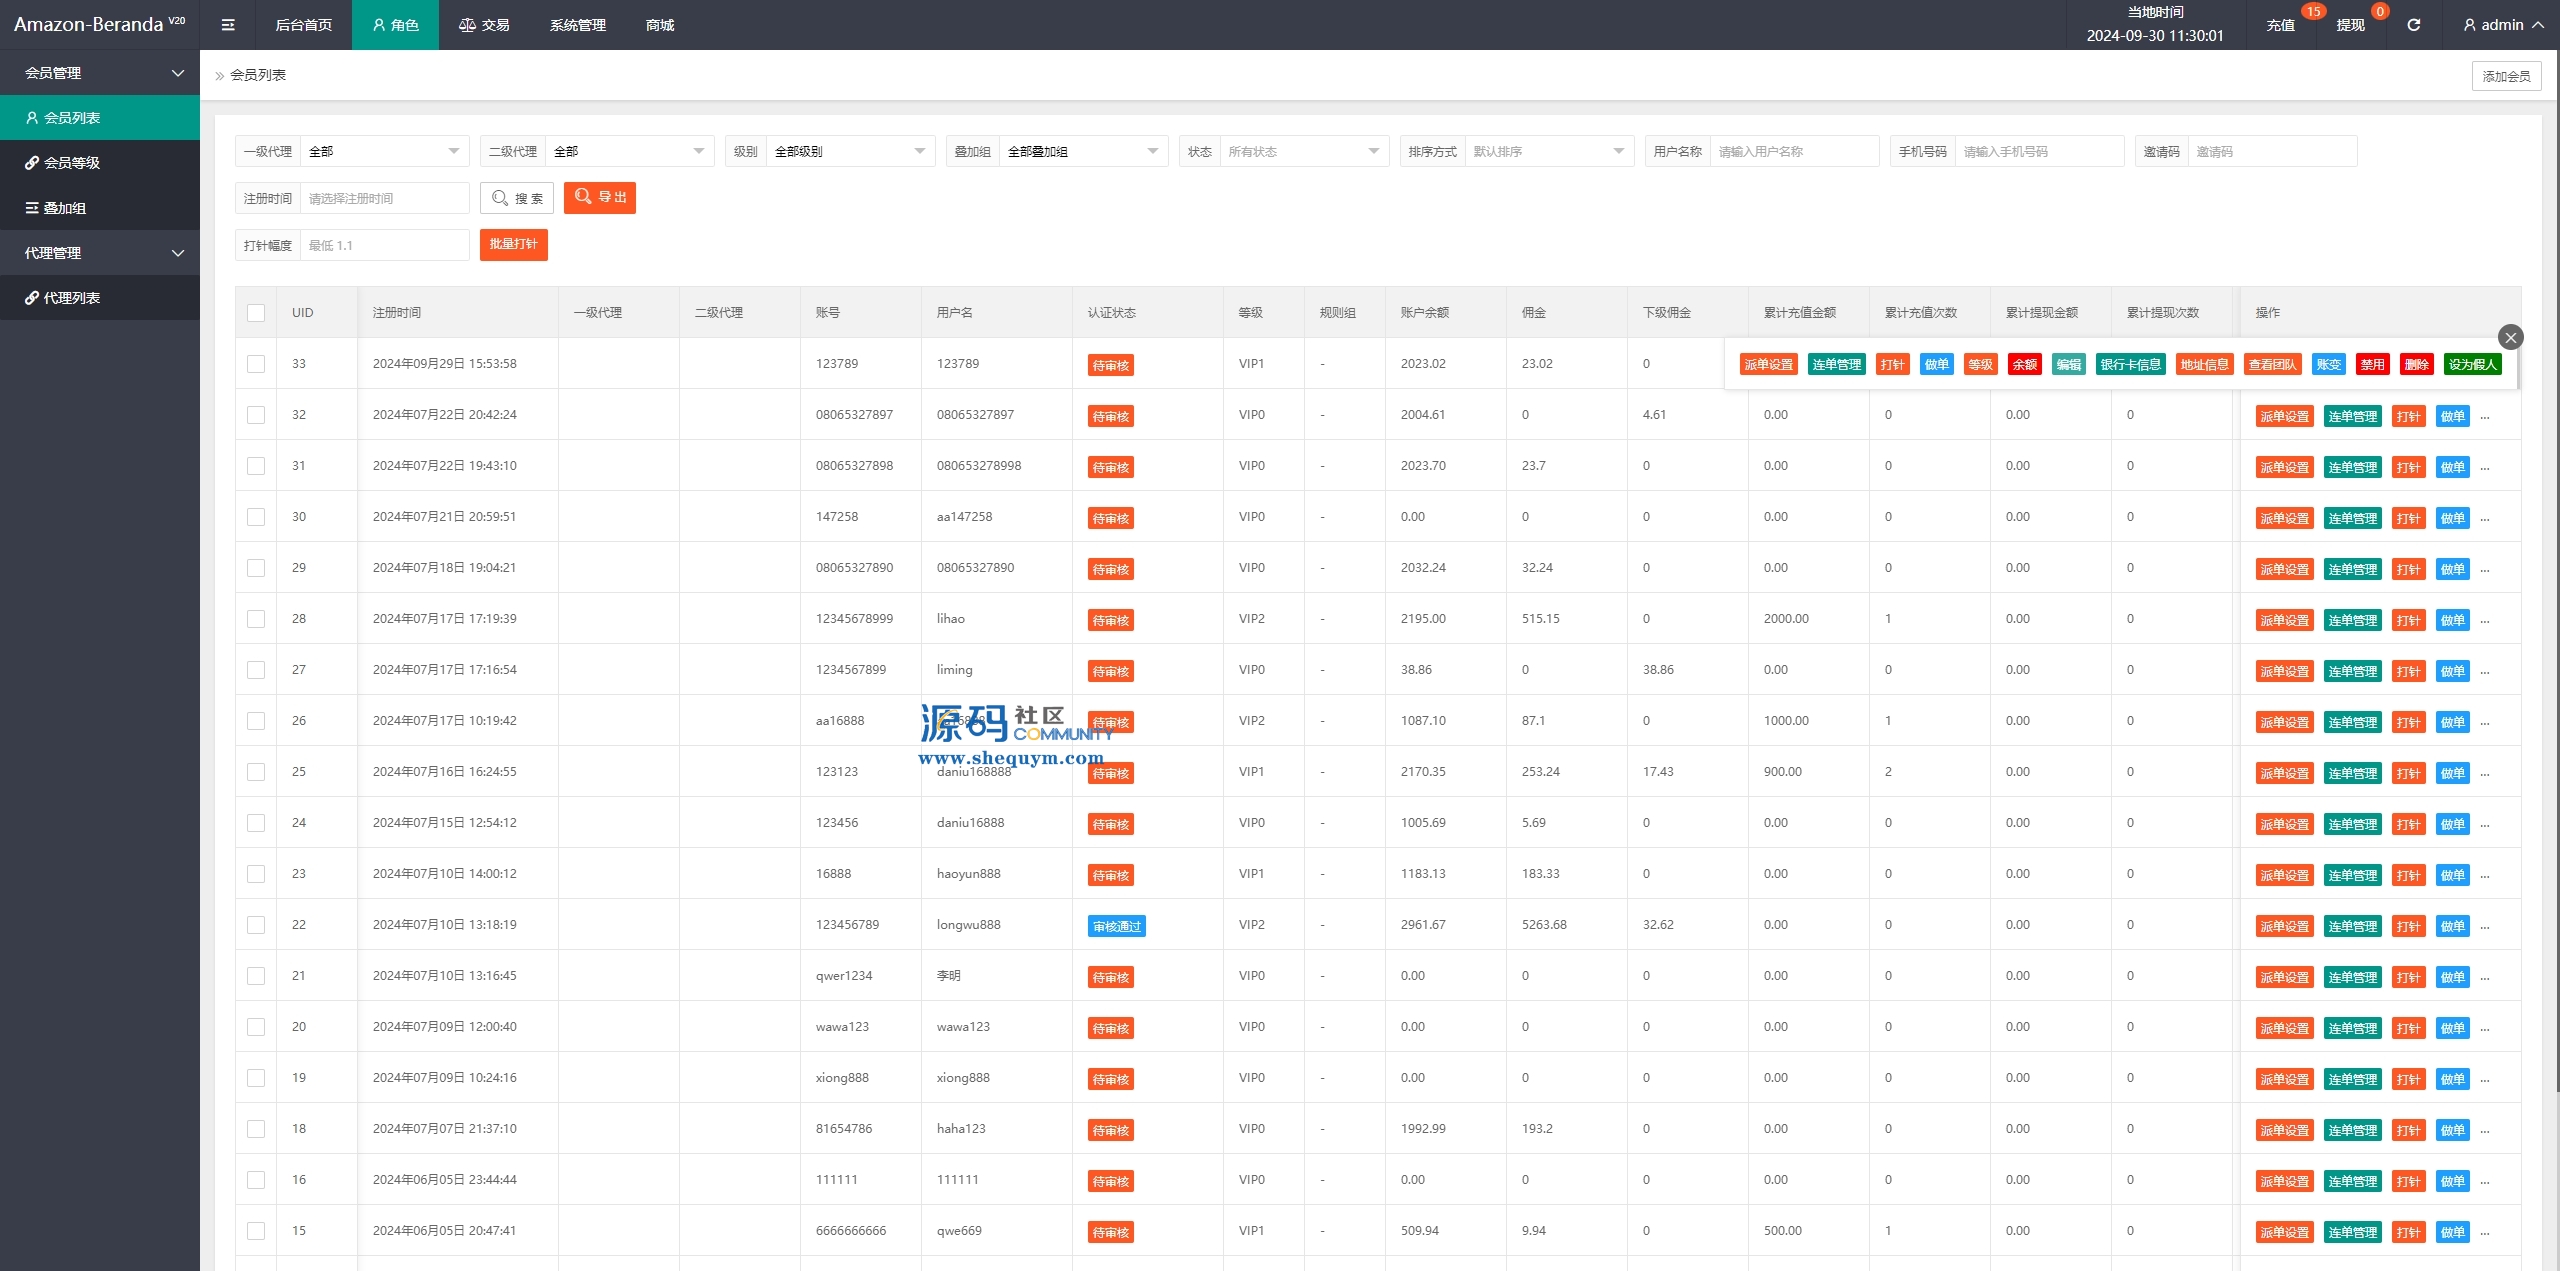
Task: Close the expanded action buttons popup
Action: pos(2510,337)
